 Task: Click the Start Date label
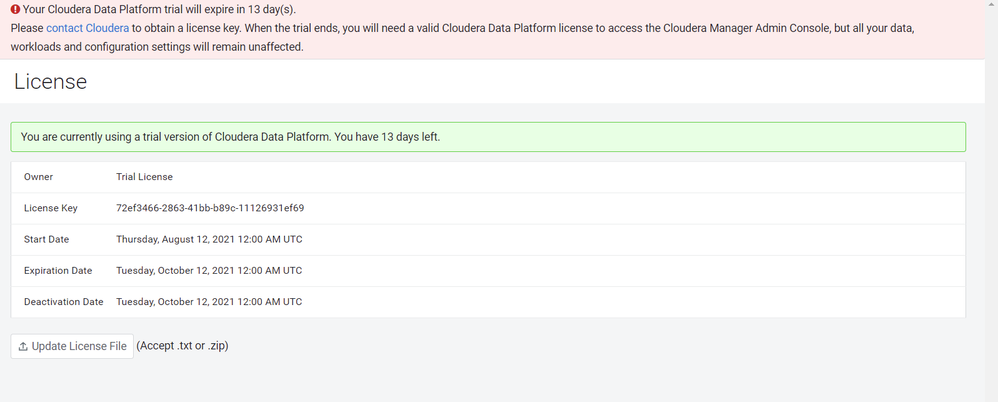coord(46,239)
